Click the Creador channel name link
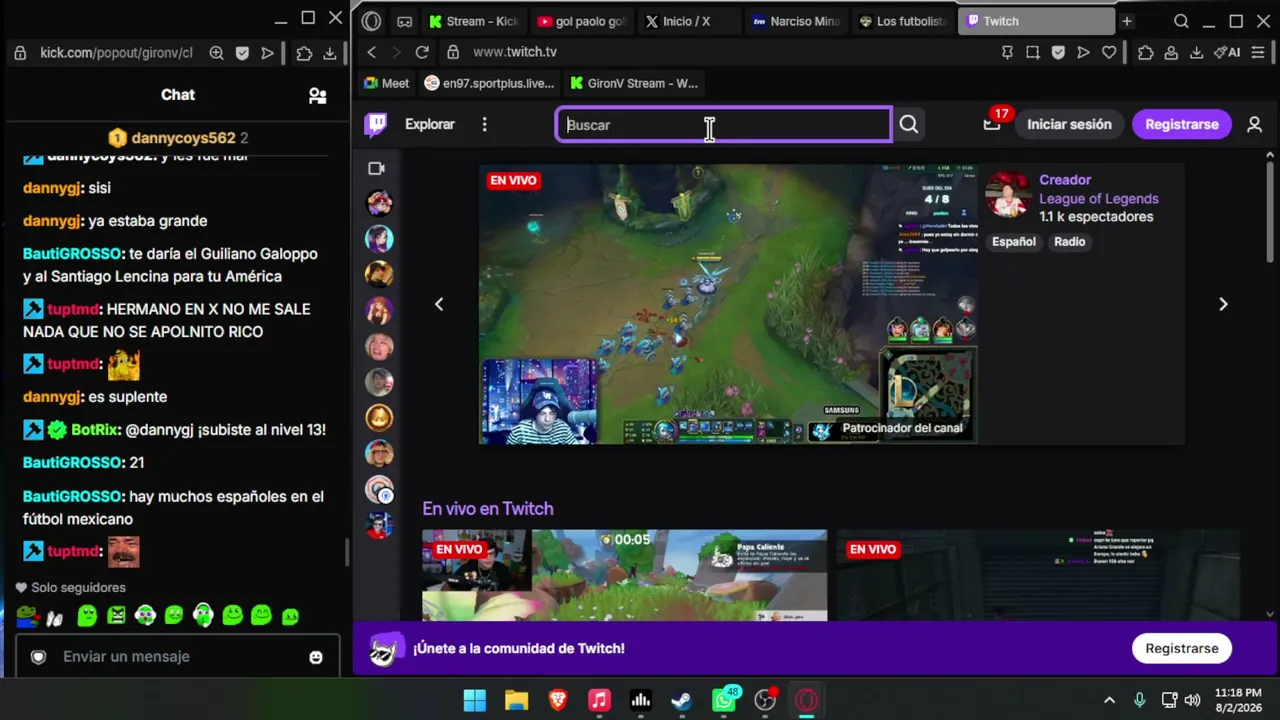 click(1065, 180)
